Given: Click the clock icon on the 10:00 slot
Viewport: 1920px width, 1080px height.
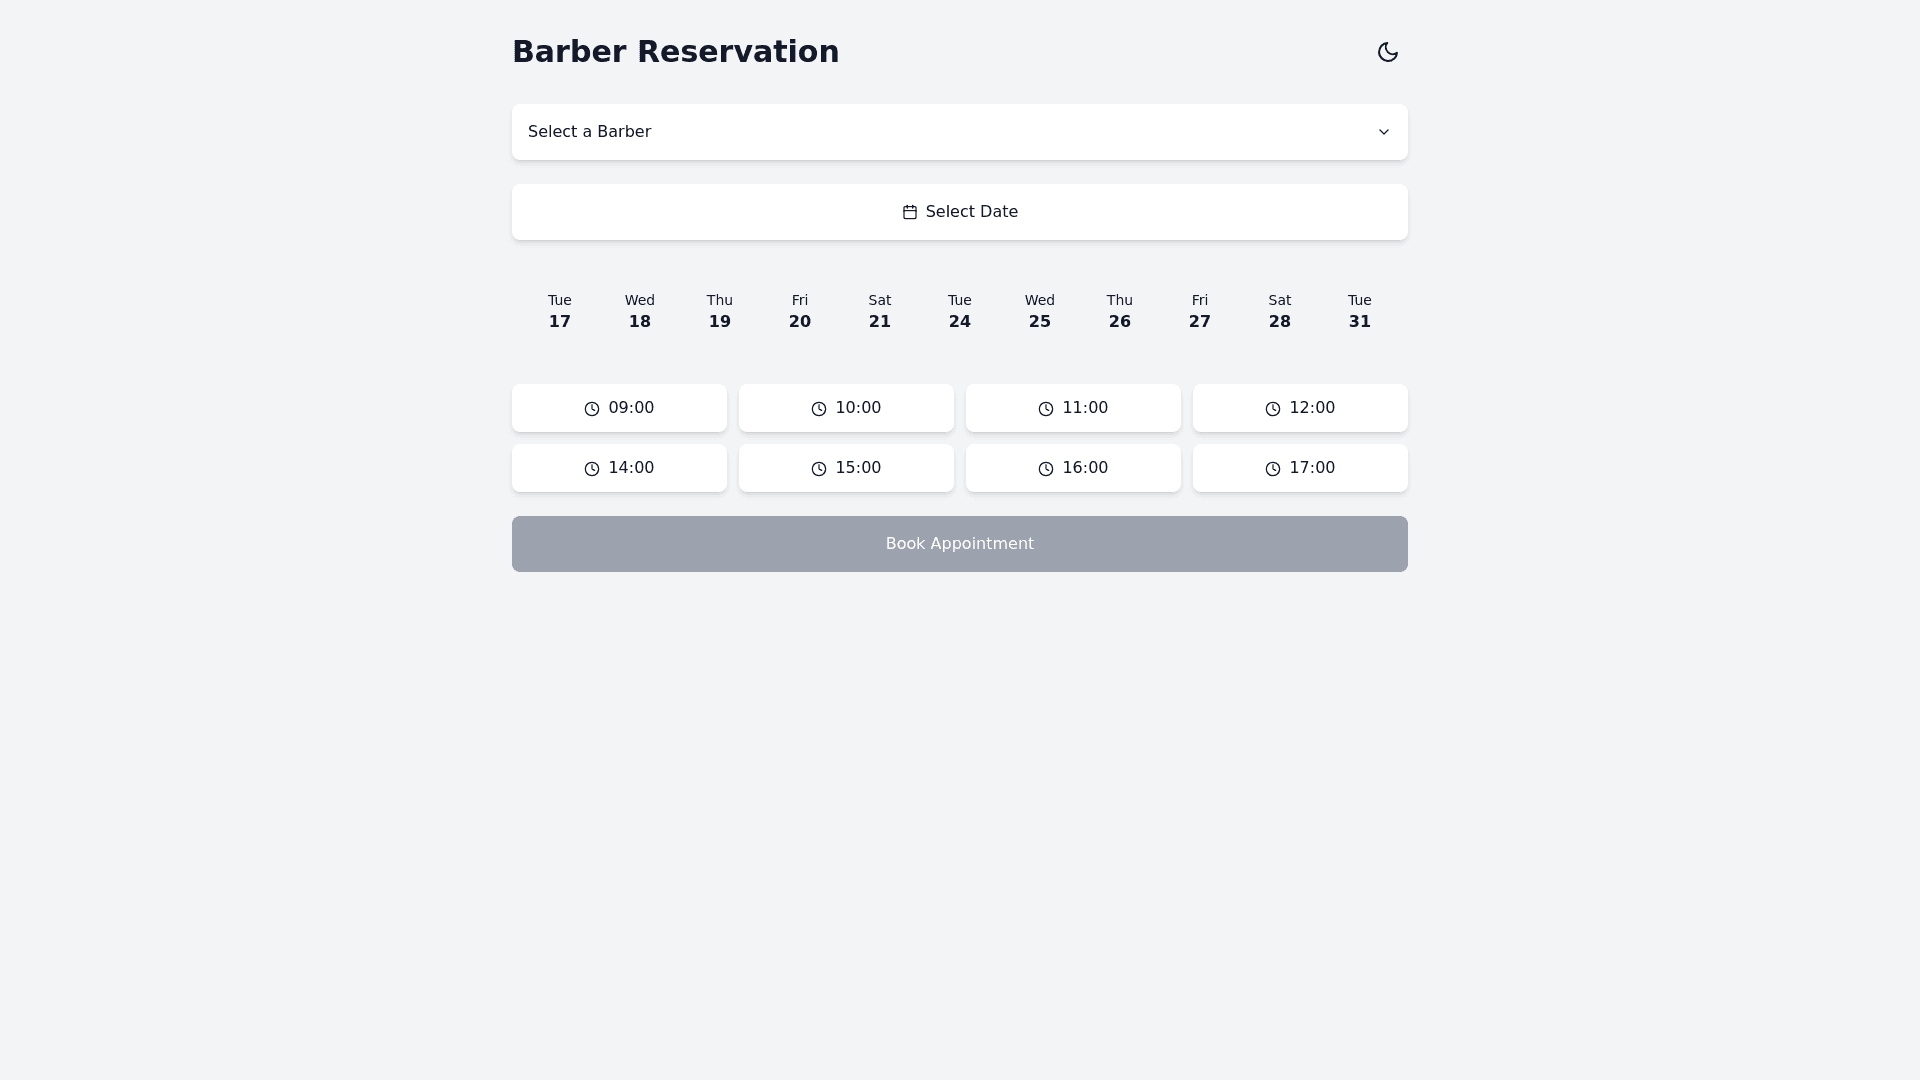Looking at the screenshot, I should pyautogui.click(x=819, y=409).
